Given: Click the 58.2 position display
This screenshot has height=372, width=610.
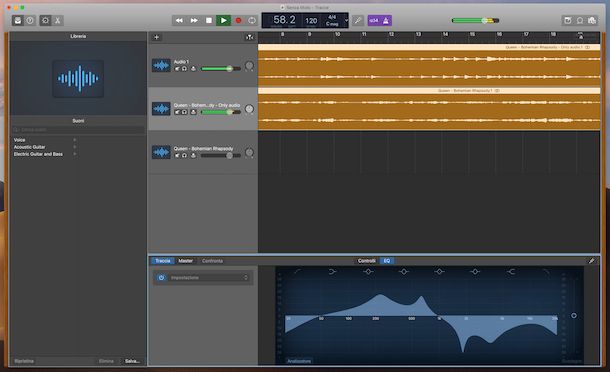Looking at the screenshot, I should [284, 19].
